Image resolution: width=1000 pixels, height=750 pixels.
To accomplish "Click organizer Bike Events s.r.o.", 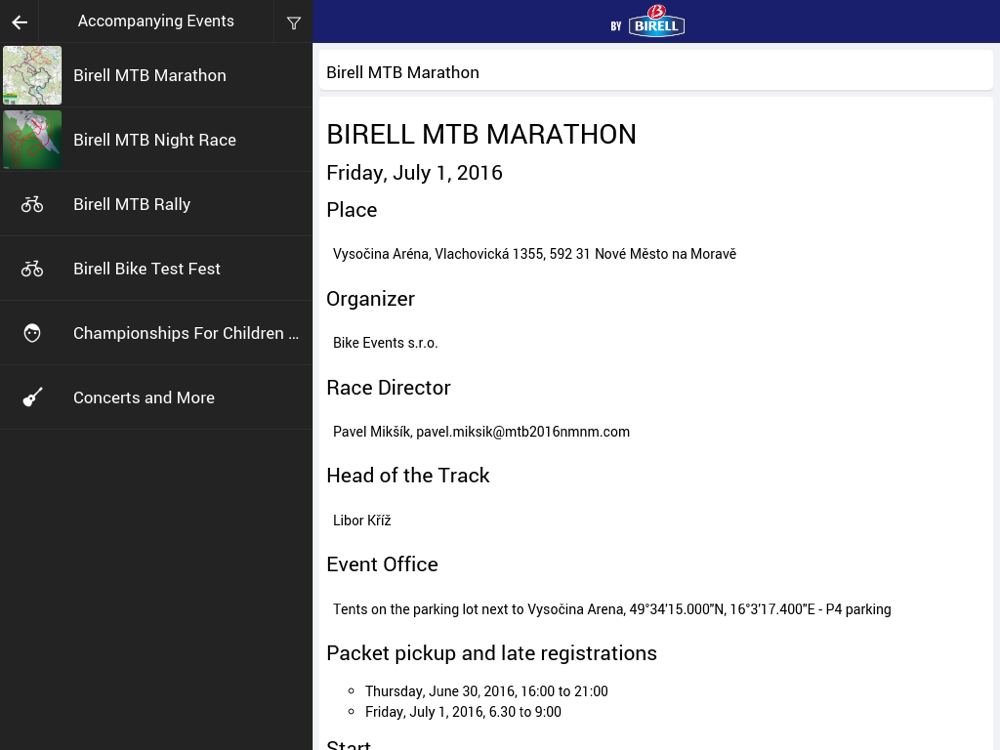I will coord(385,343).
